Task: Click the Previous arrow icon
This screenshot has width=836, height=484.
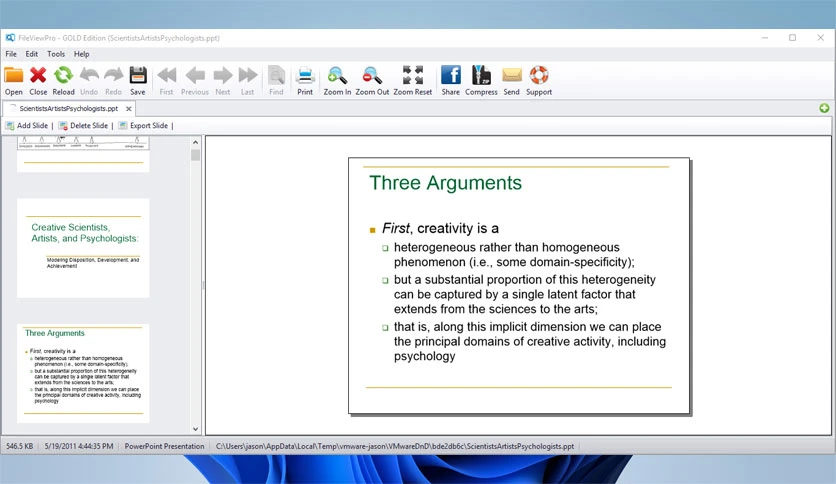Action: pyautogui.click(x=195, y=76)
